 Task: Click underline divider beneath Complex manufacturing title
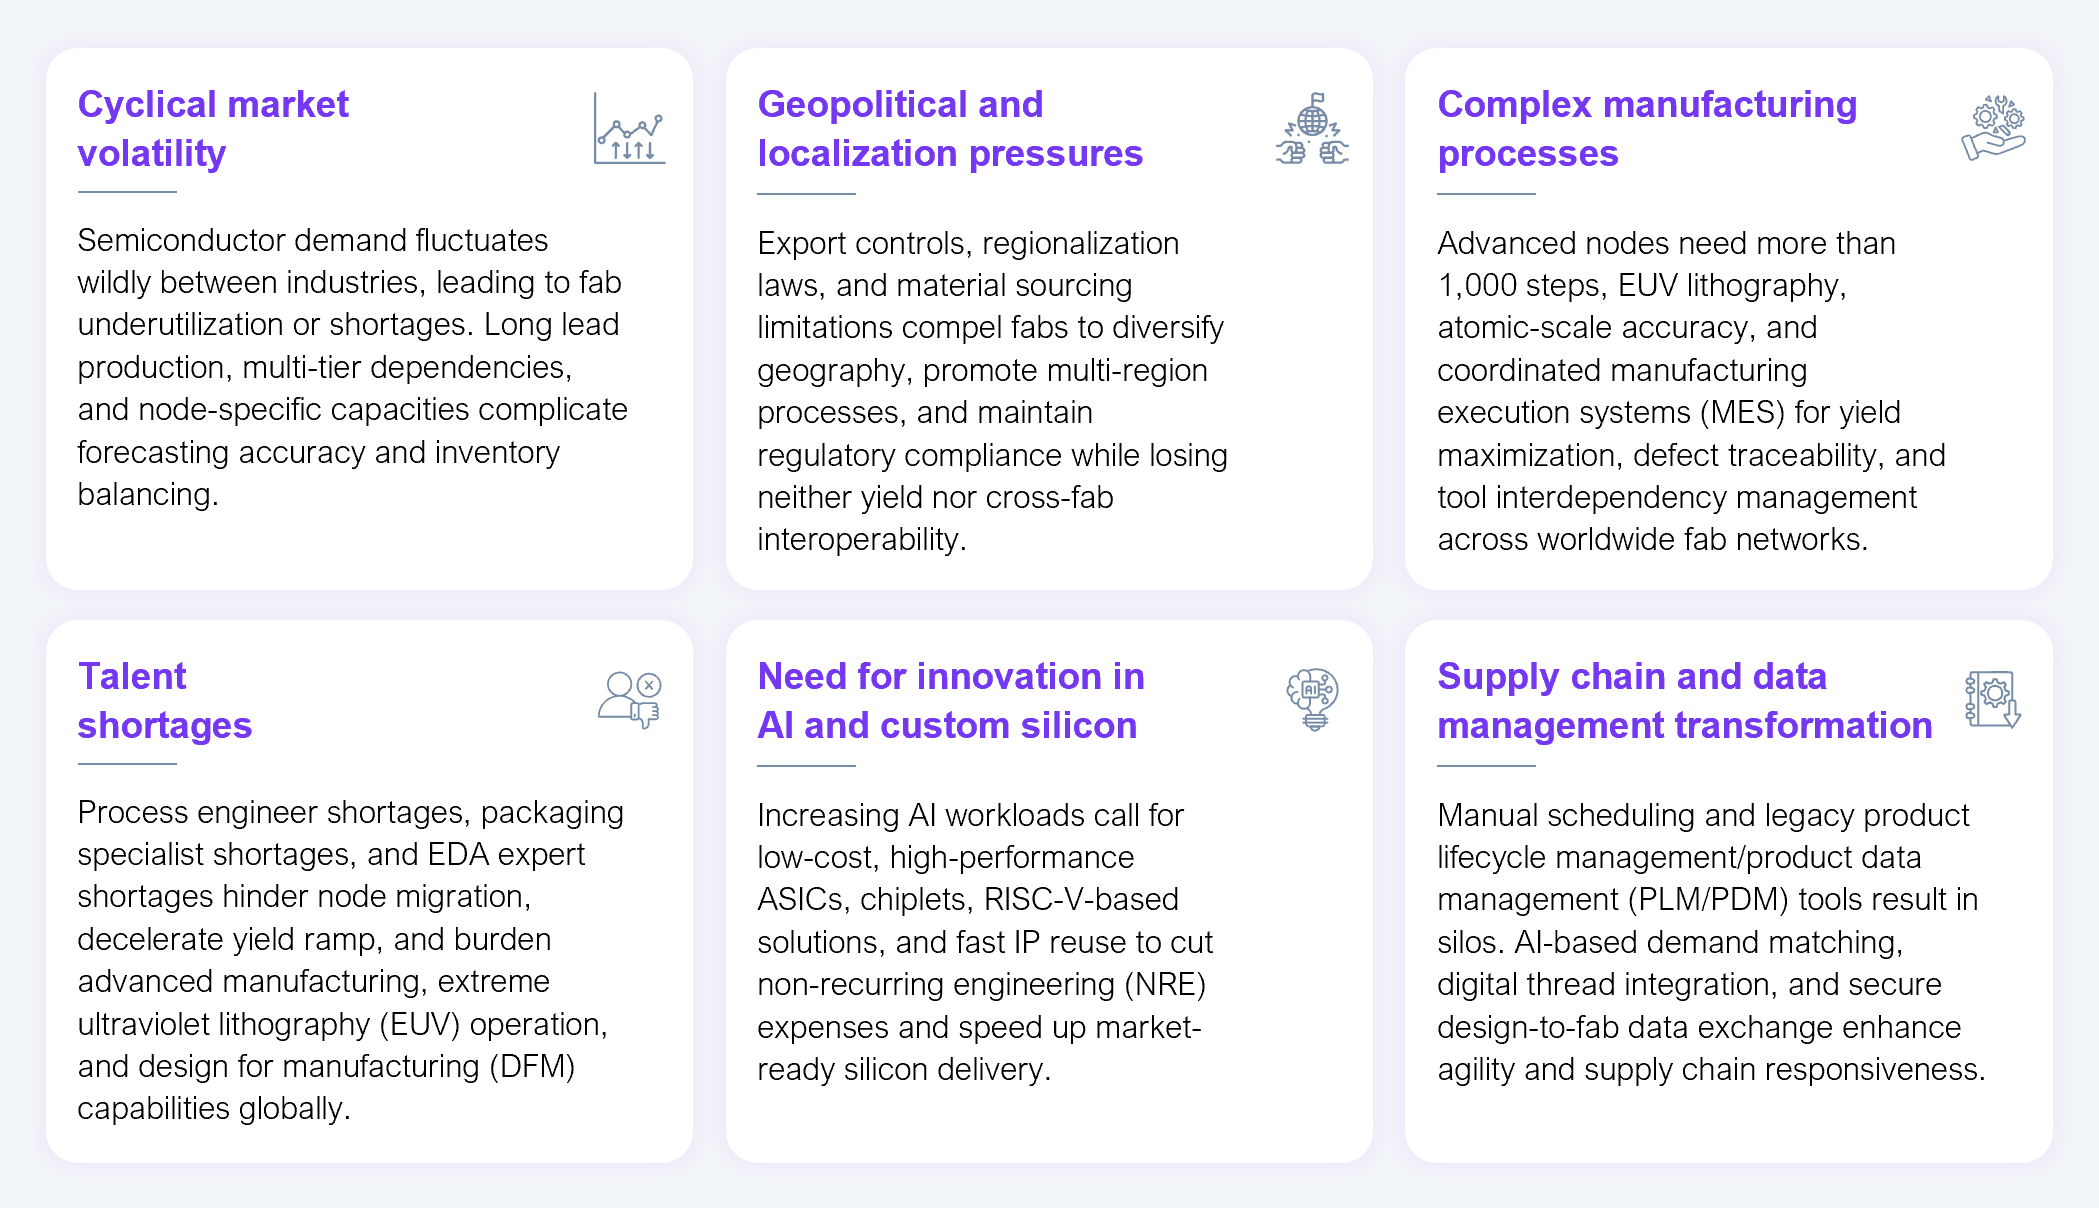[x=1486, y=193]
